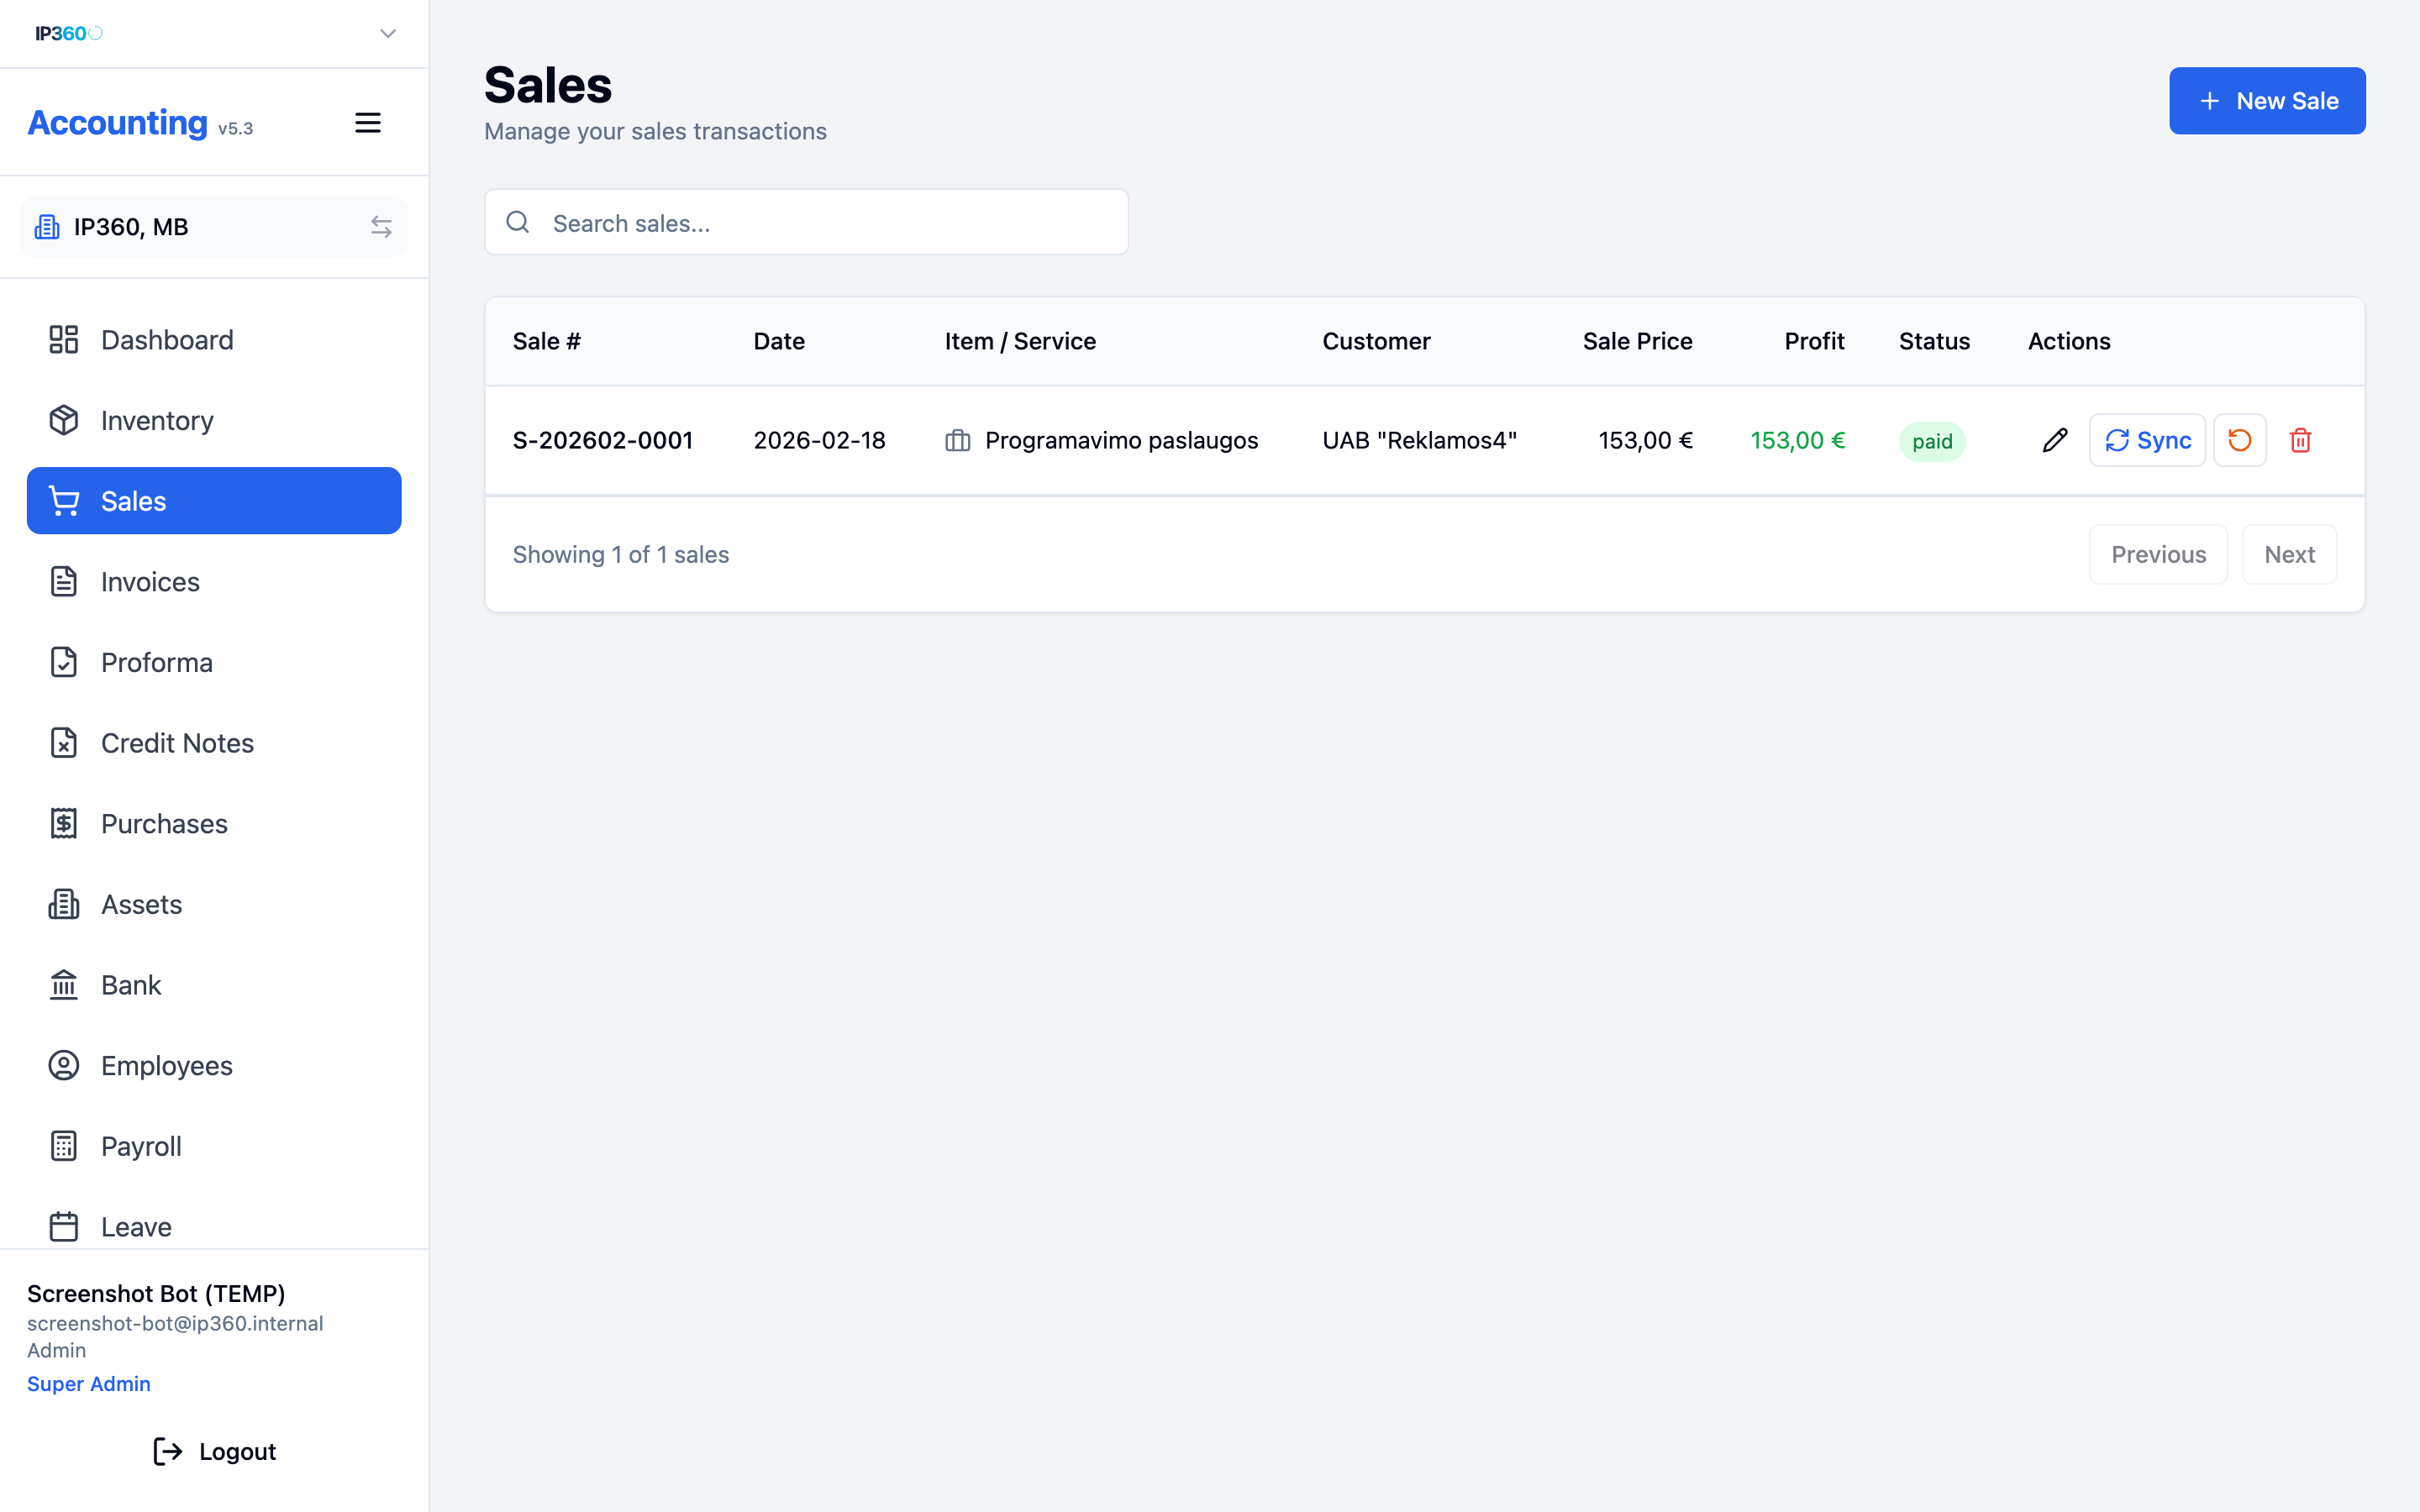Image resolution: width=2420 pixels, height=1512 pixels.
Task: Click Programavimo paslaugos item text
Action: [x=1121, y=440]
